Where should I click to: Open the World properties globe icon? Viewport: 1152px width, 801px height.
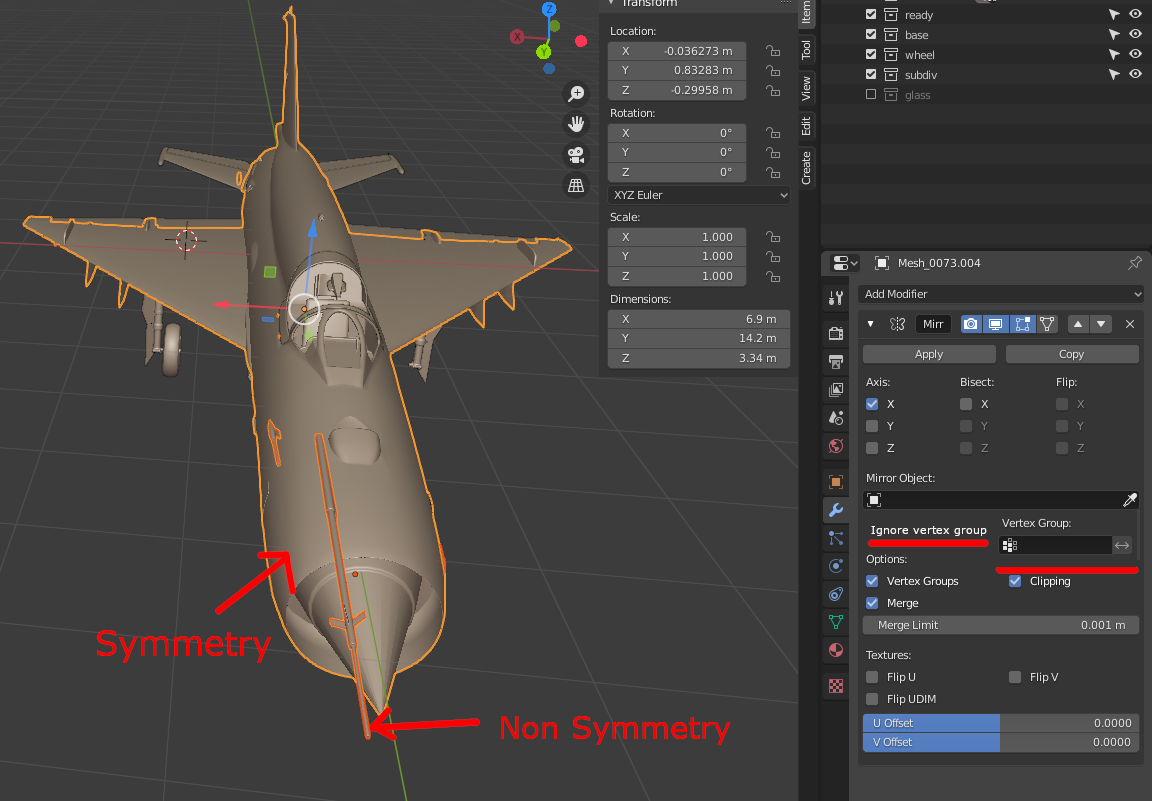(x=836, y=446)
